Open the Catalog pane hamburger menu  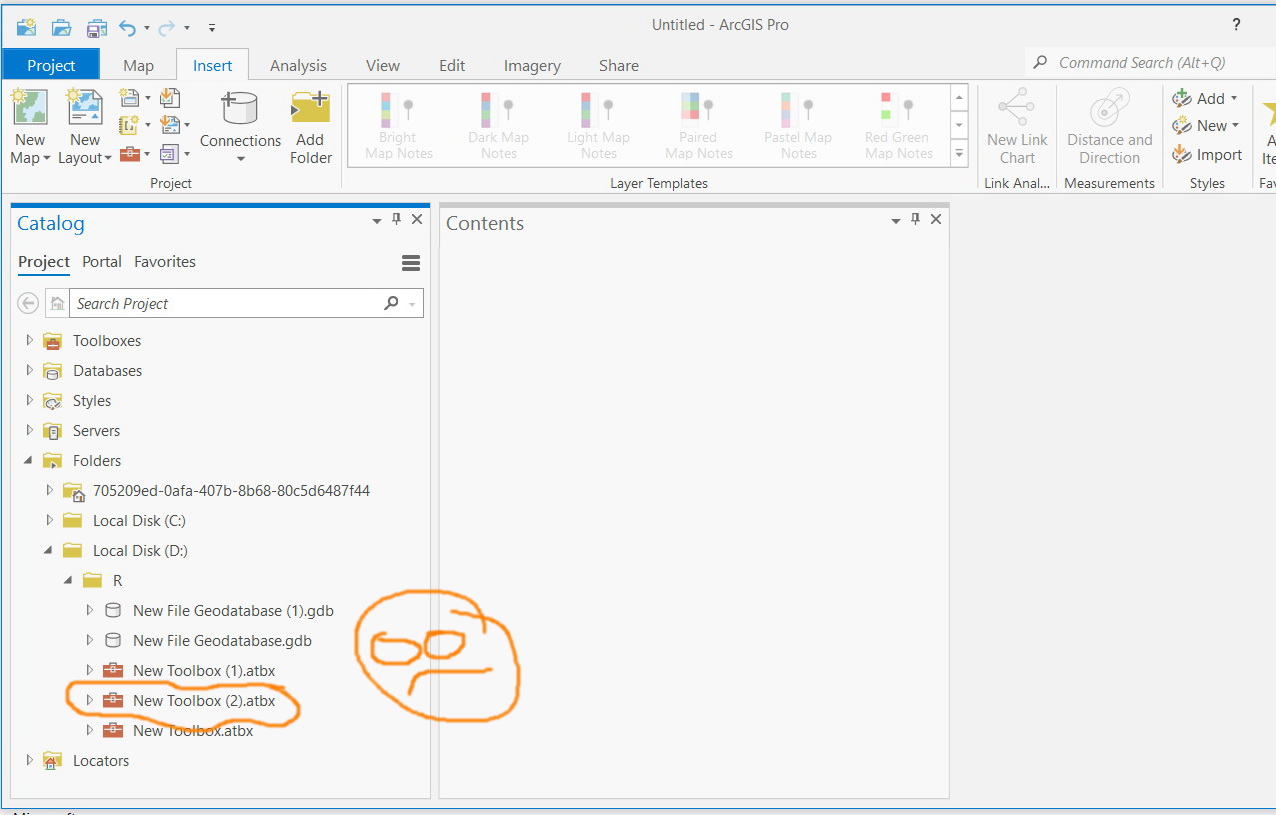(x=410, y=263)
